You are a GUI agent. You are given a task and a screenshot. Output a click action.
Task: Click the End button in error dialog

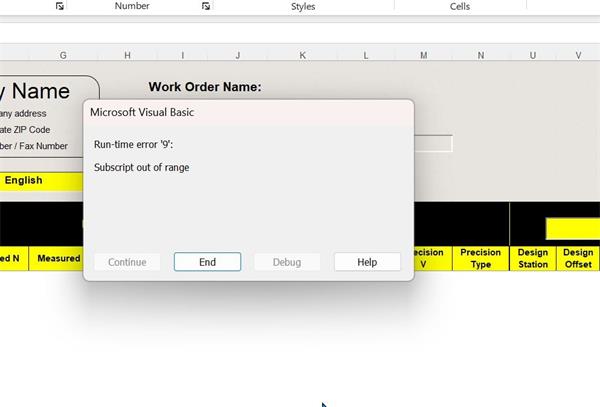coord(207,262)
